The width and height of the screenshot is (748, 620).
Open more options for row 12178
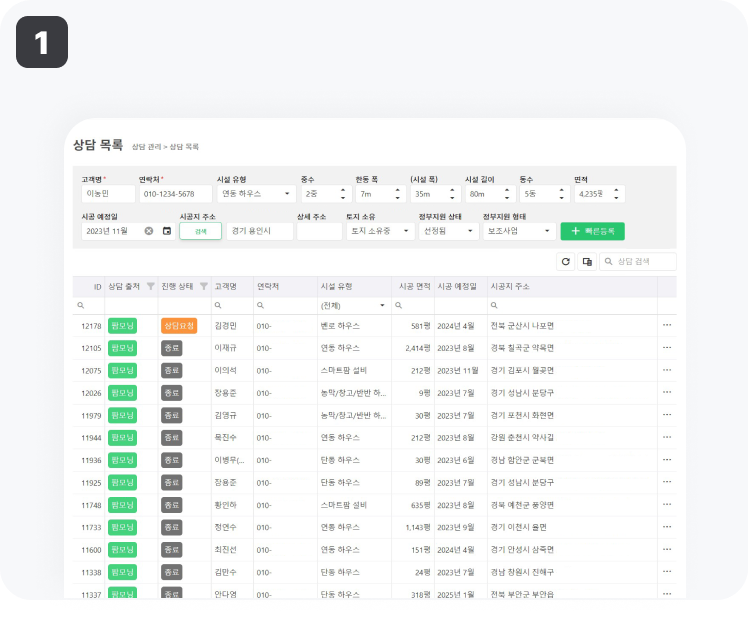click(666, 325)
